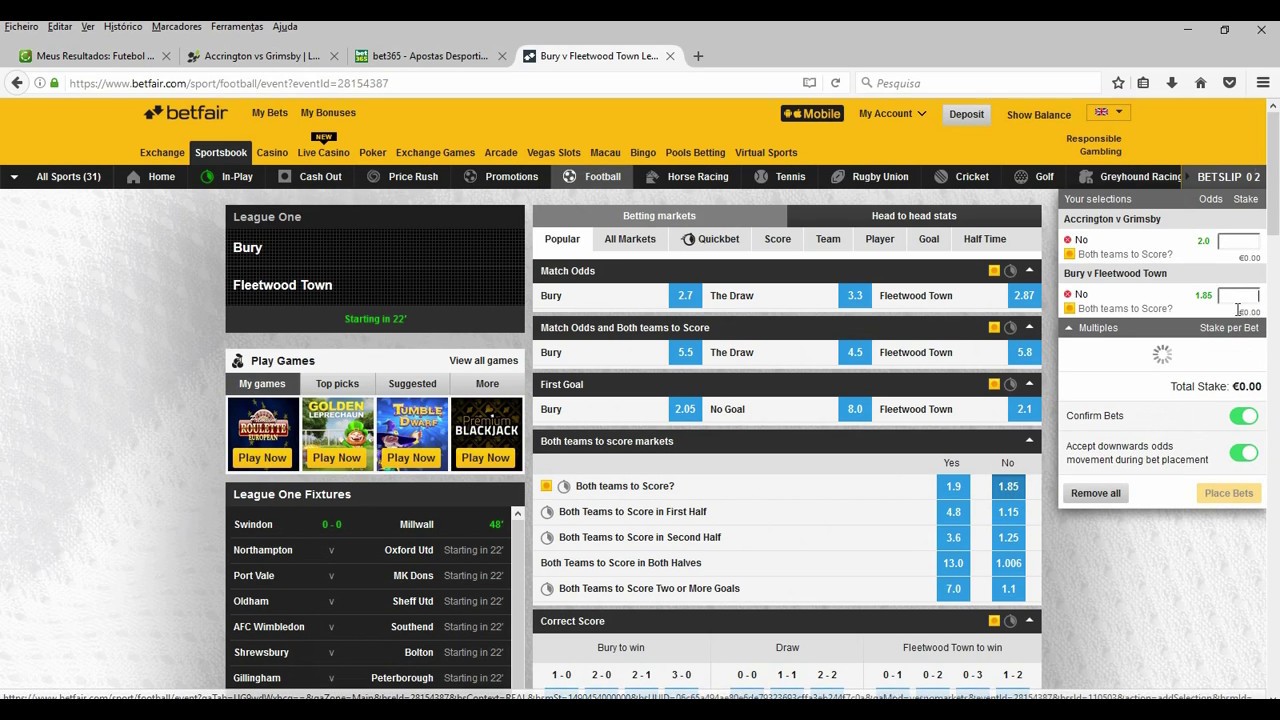The image size is (1280, 720).
Task: Collapse the Match Odds market
Action: 1029,271
